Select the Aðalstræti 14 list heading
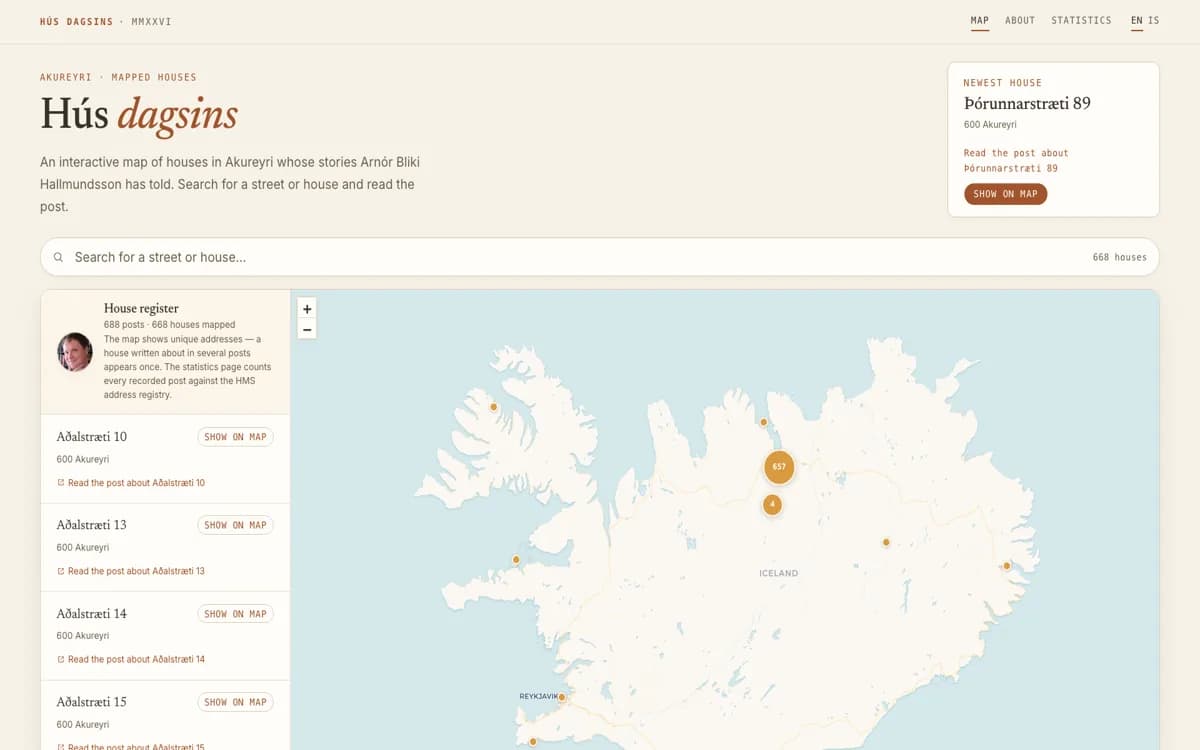Screen dimensions: 1200x750 tap(92, 614)
